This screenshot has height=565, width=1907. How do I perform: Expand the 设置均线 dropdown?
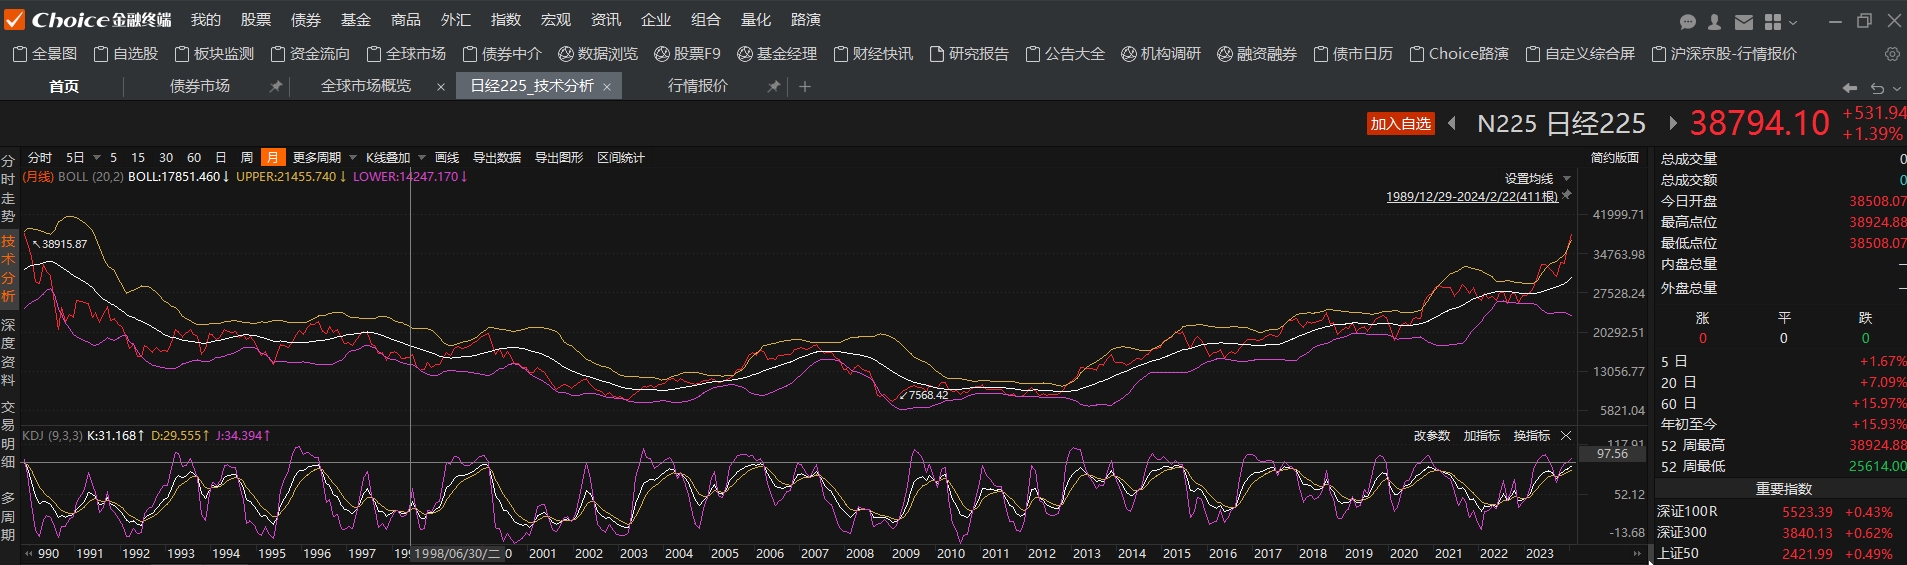coord(1566,179)
